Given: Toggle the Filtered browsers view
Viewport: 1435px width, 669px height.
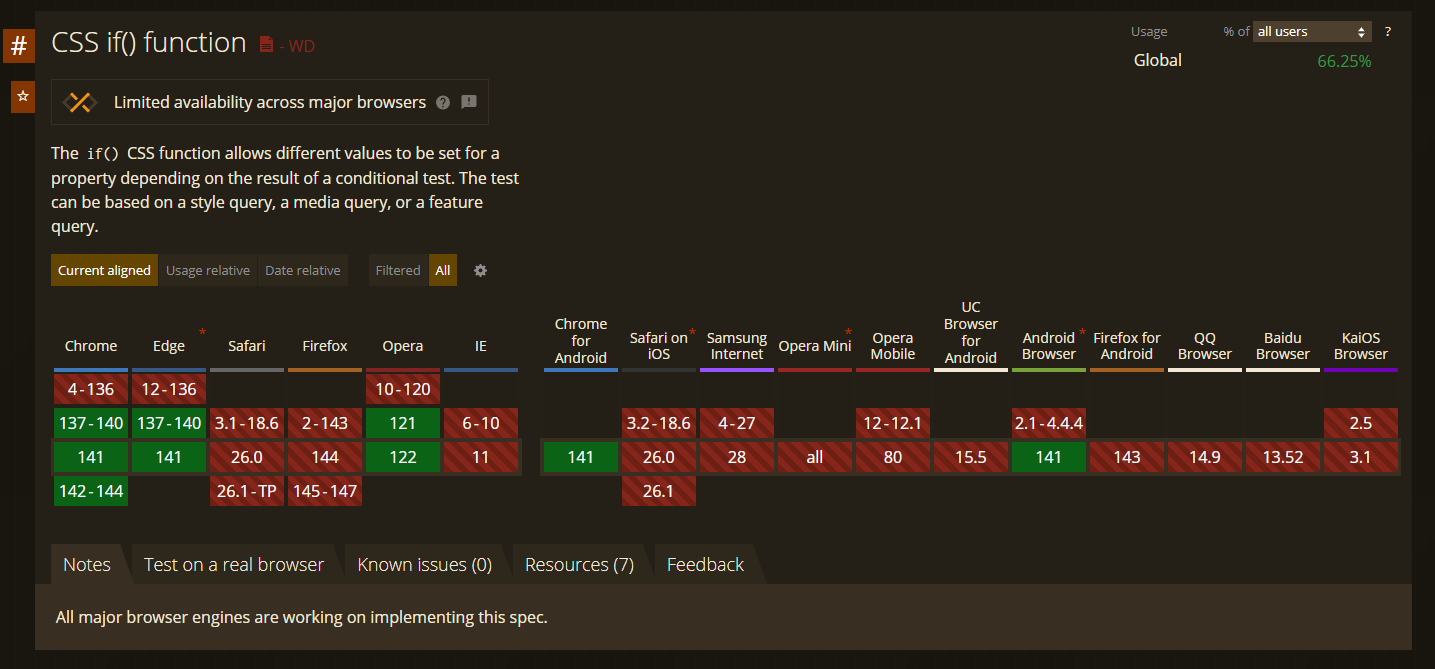Looking at the screenshot, I should click(x=398, y=270).
